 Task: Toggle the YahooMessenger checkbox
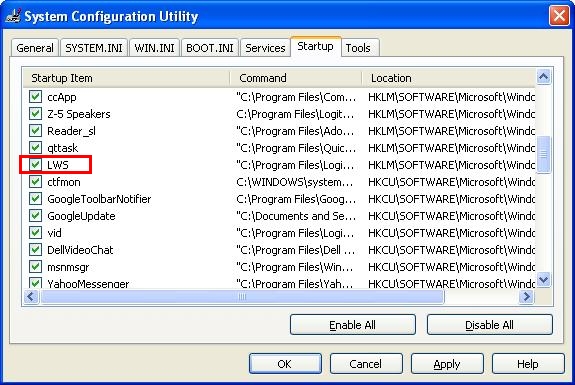point(35,283)
